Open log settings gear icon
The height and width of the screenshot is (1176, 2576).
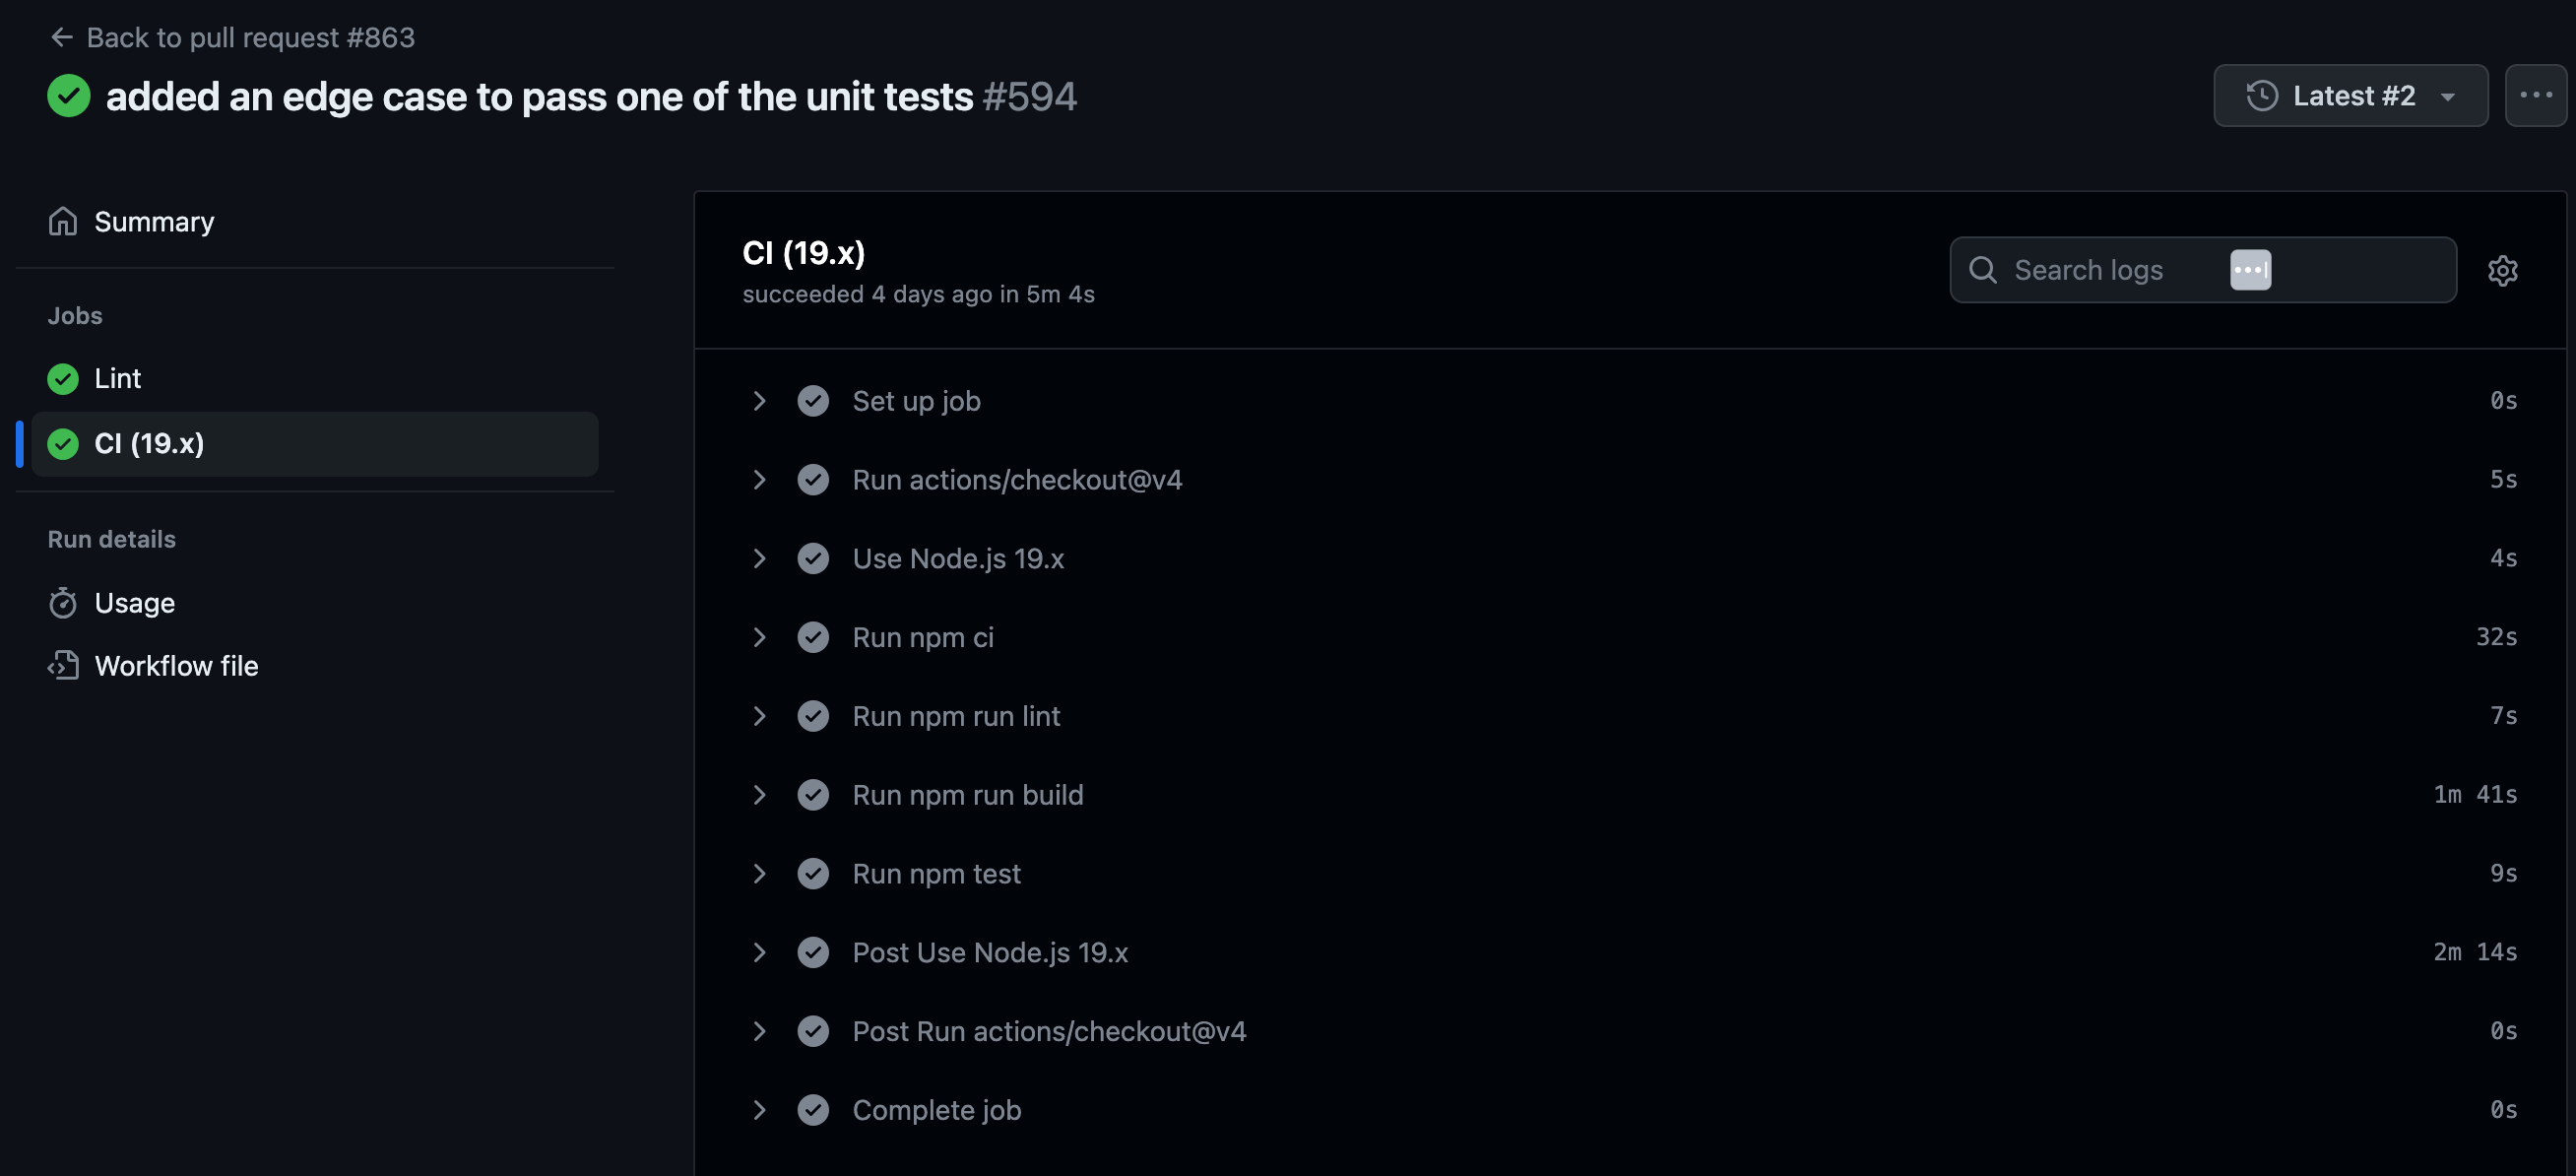(x=2502, y=270)
